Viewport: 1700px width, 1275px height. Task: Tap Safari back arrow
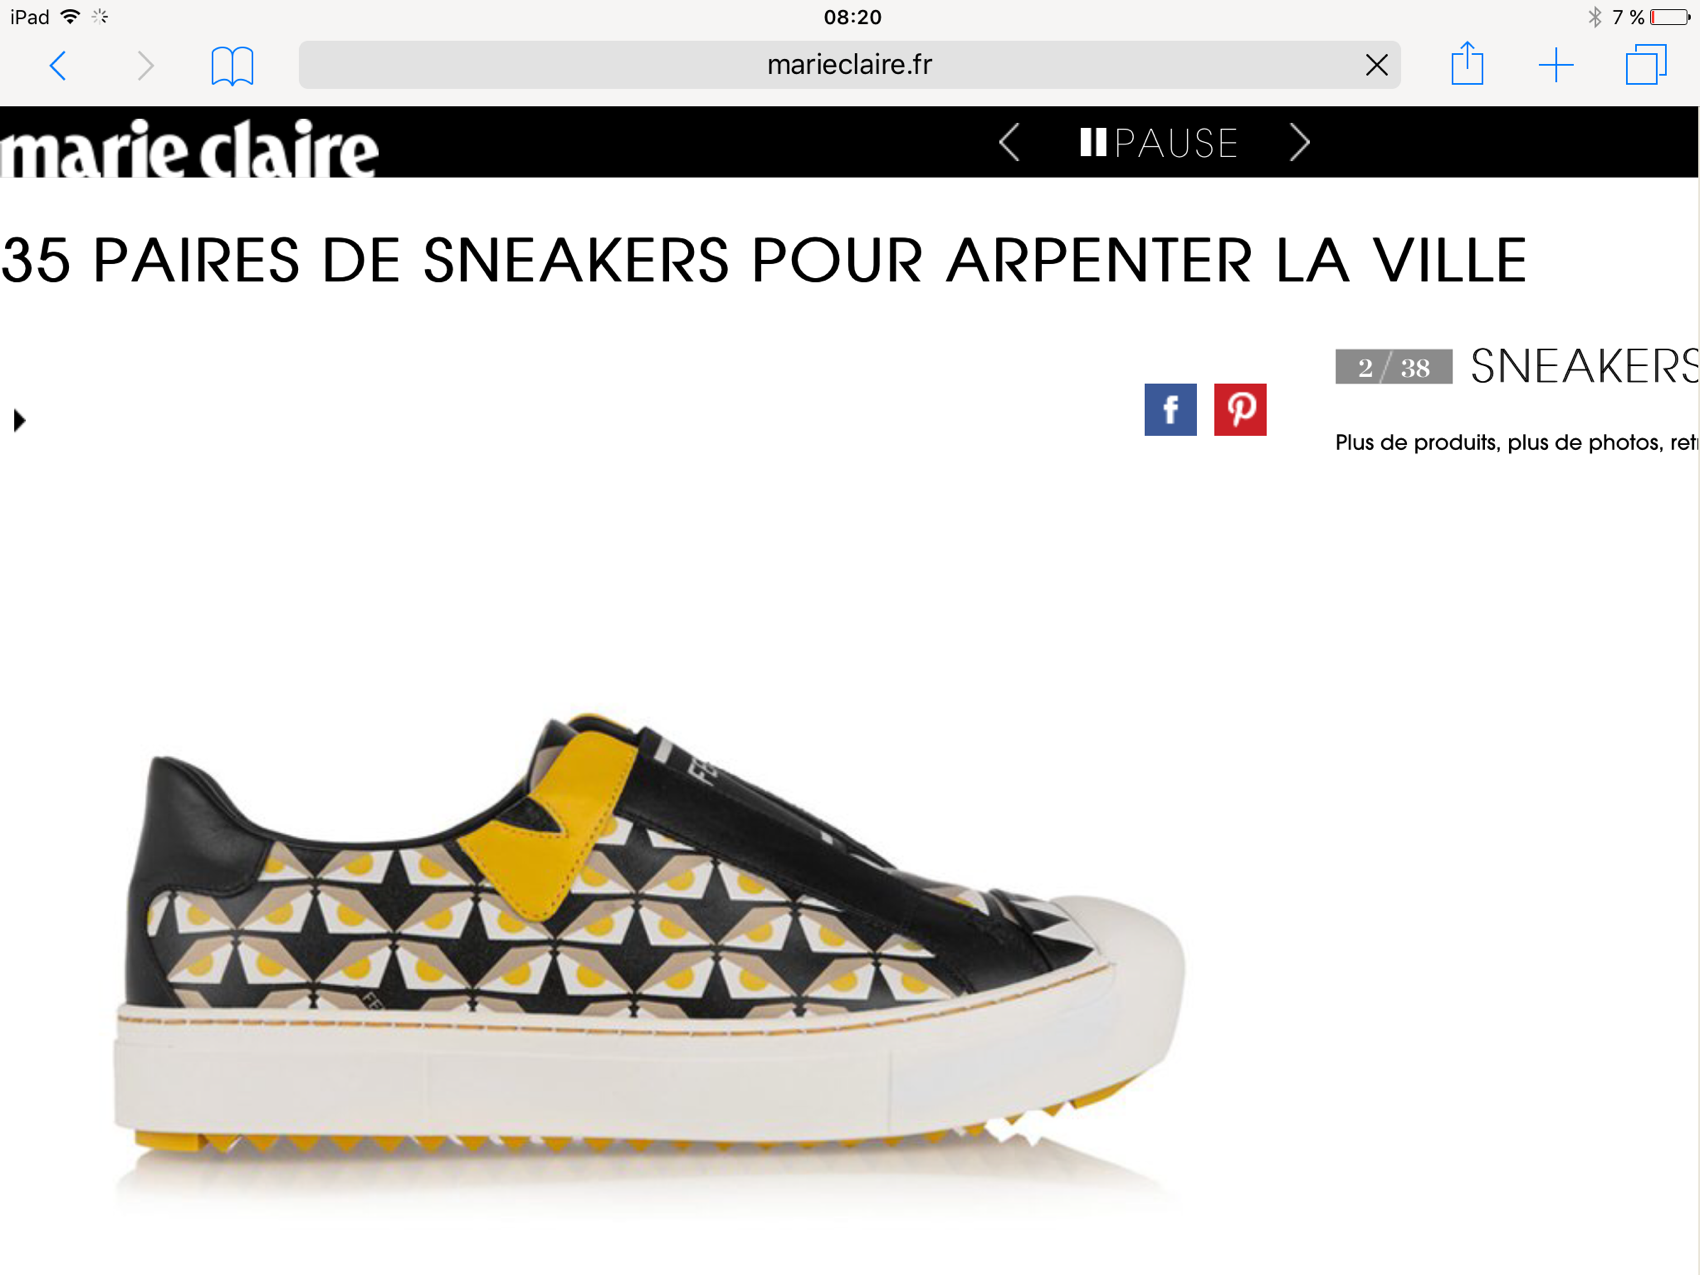[x=58, y=66]
